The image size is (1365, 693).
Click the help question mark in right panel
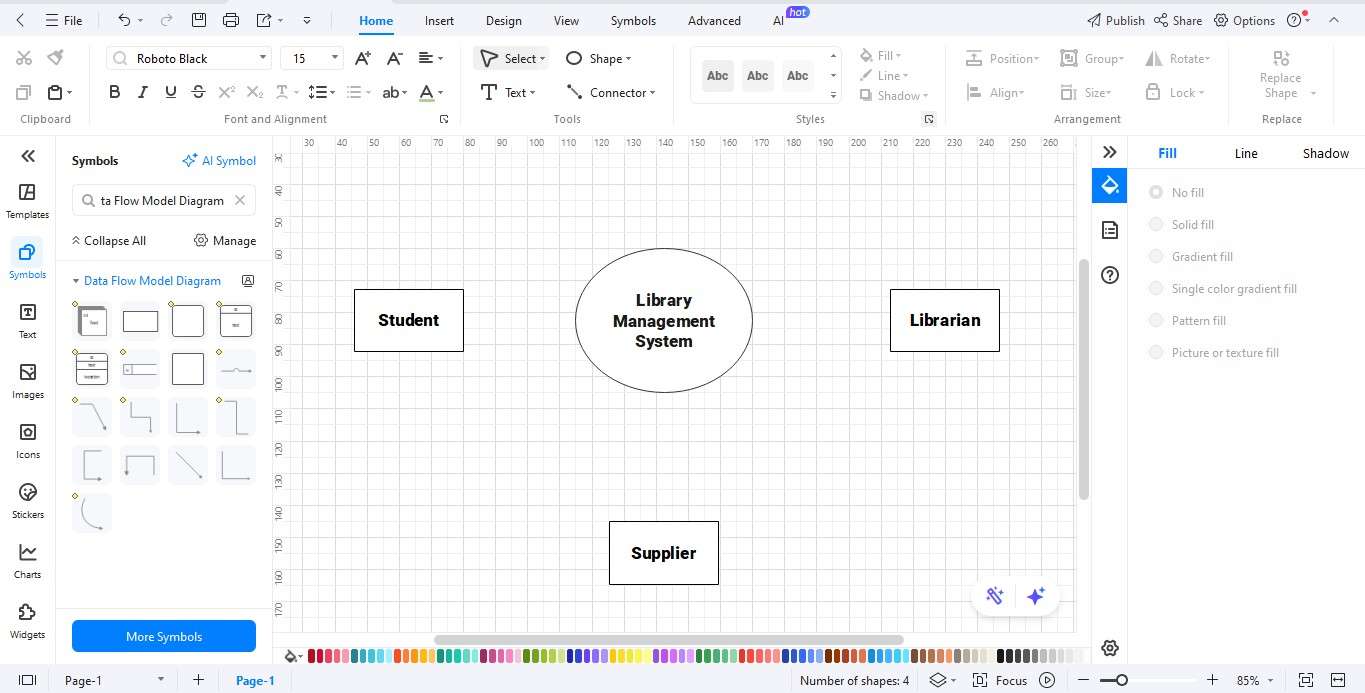[x=1109, y=275]
